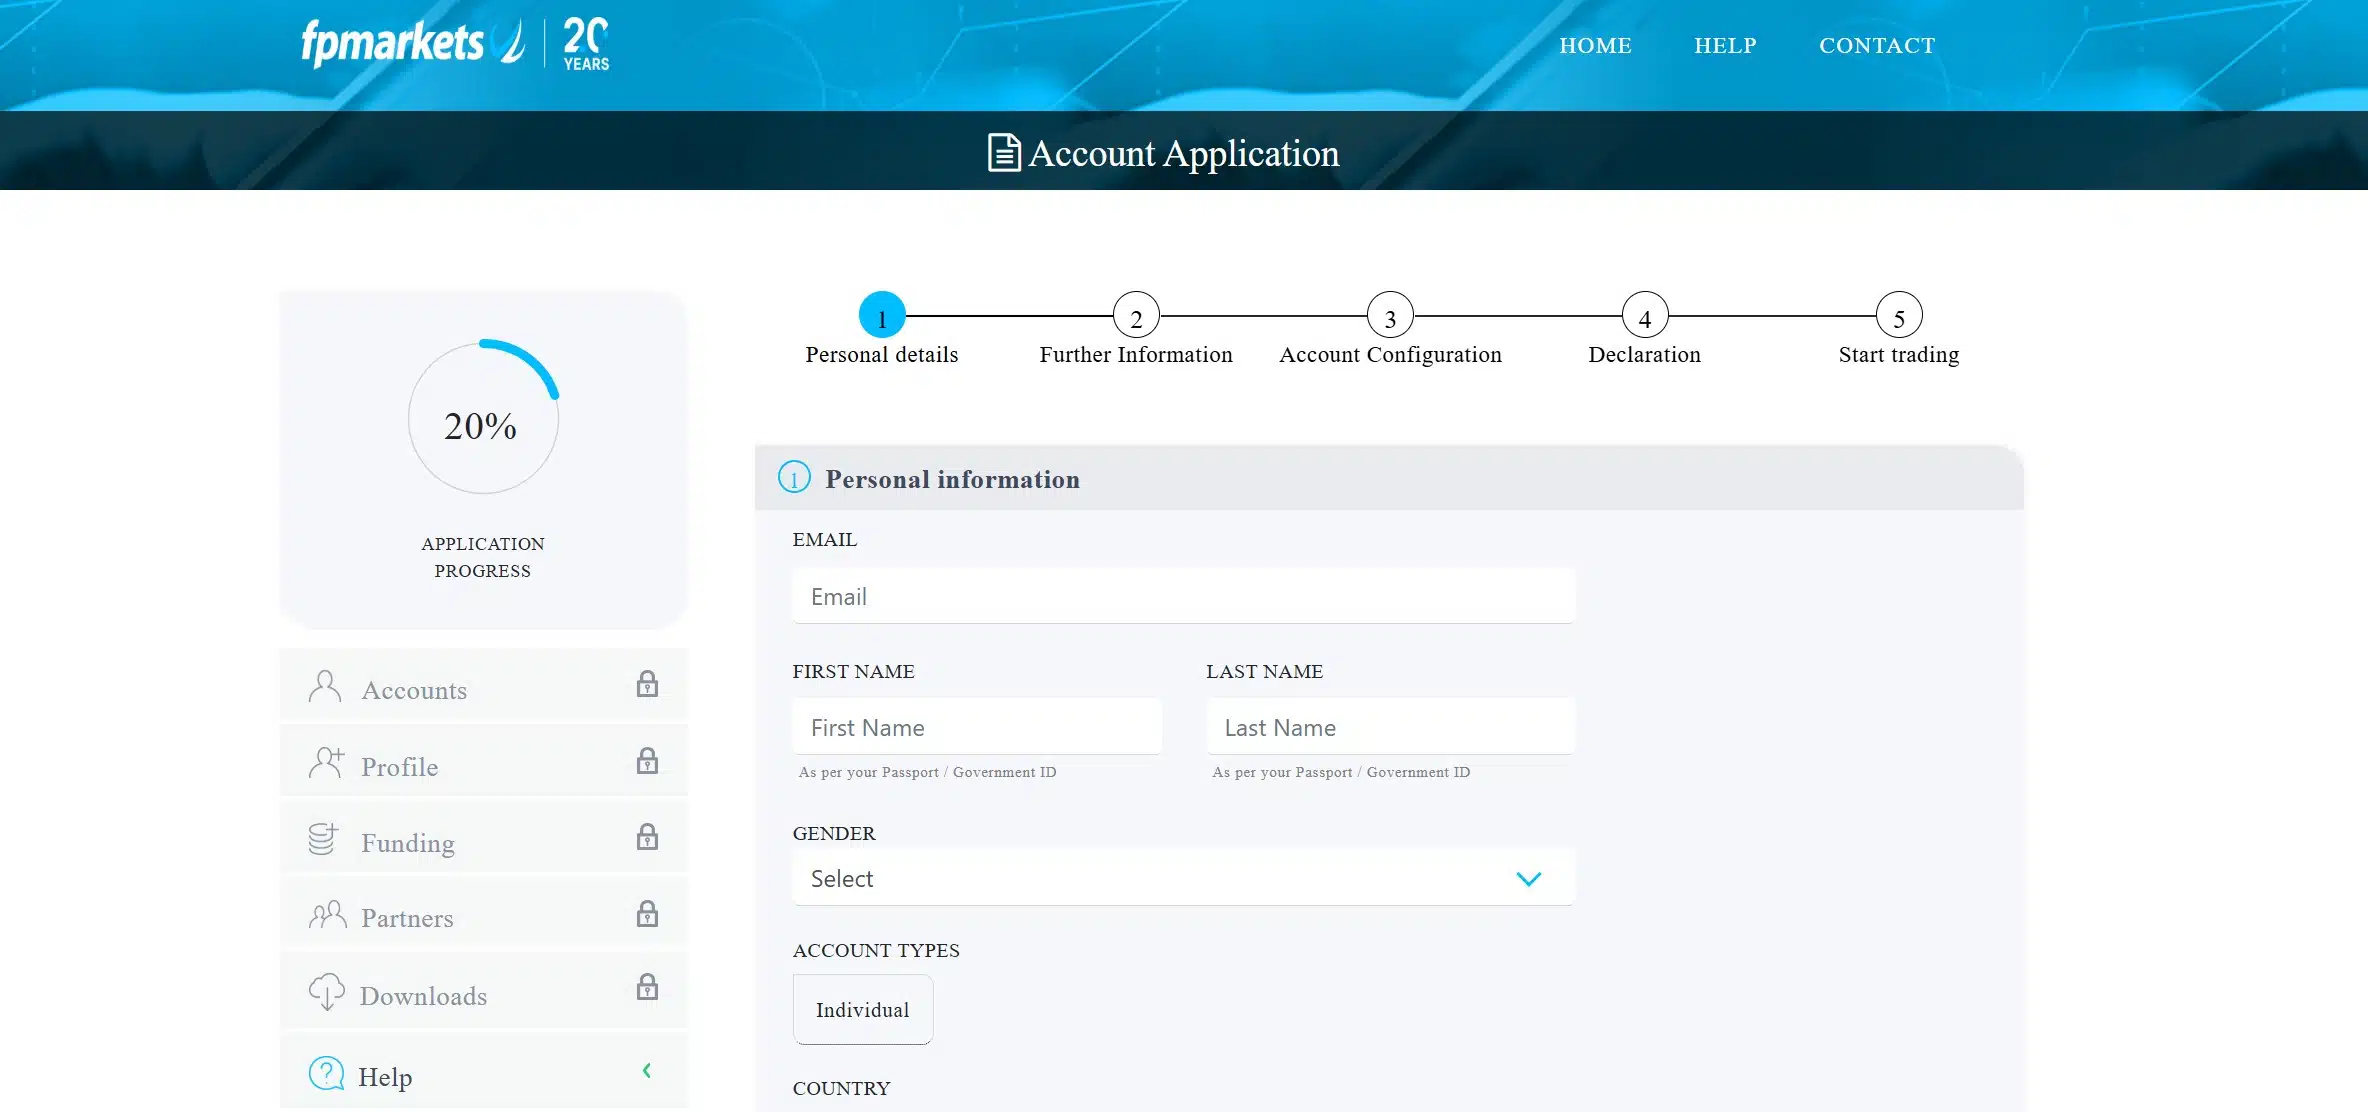Select step 1 Personal details circle

(881, 315)
